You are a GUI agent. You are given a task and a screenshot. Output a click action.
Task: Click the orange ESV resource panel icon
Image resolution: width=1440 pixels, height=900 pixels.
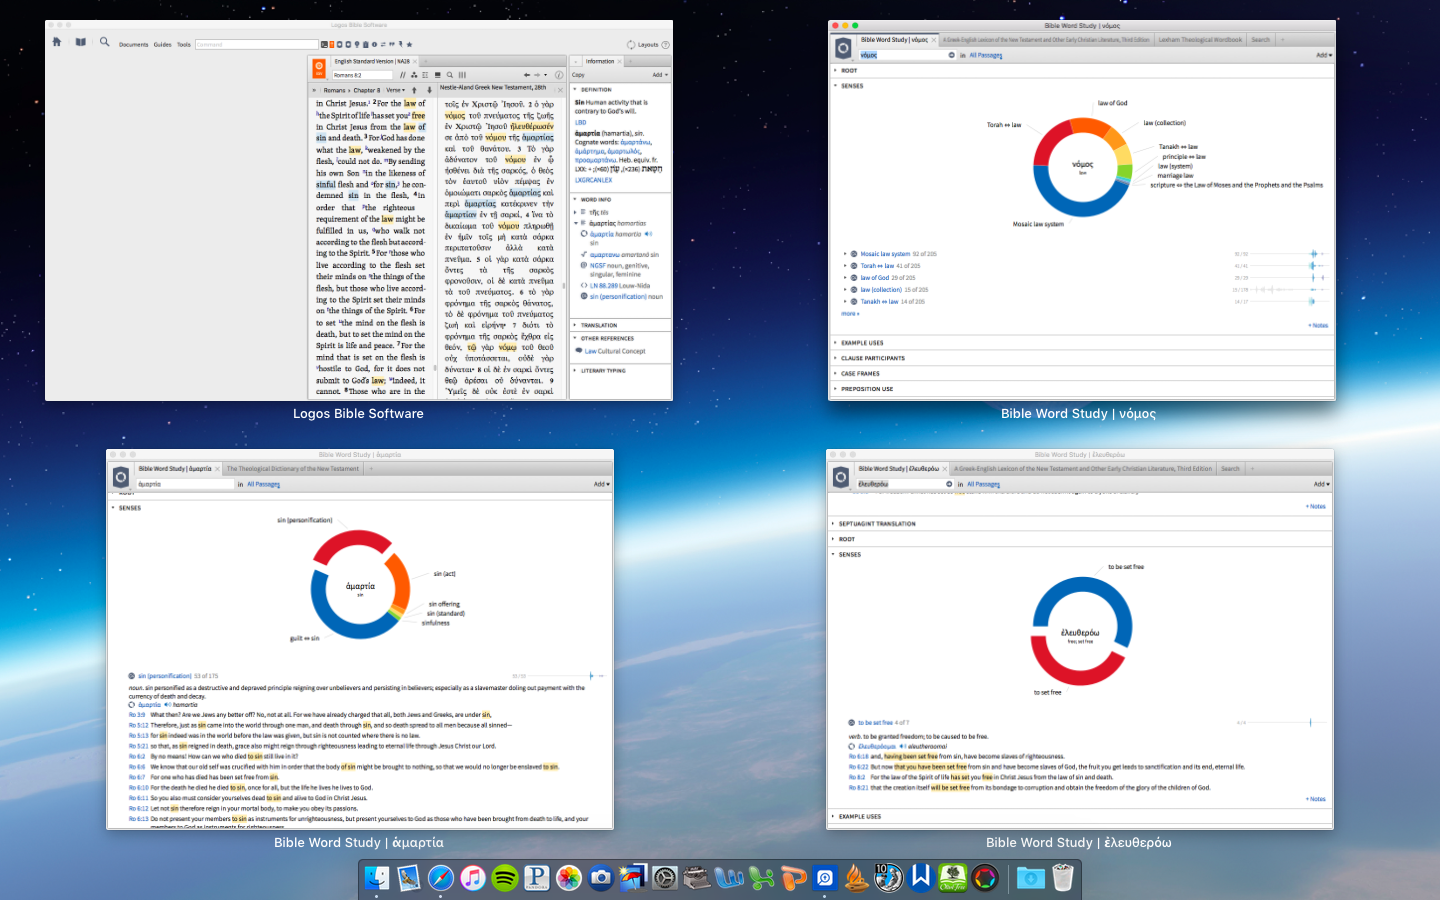tap(319, 68)
